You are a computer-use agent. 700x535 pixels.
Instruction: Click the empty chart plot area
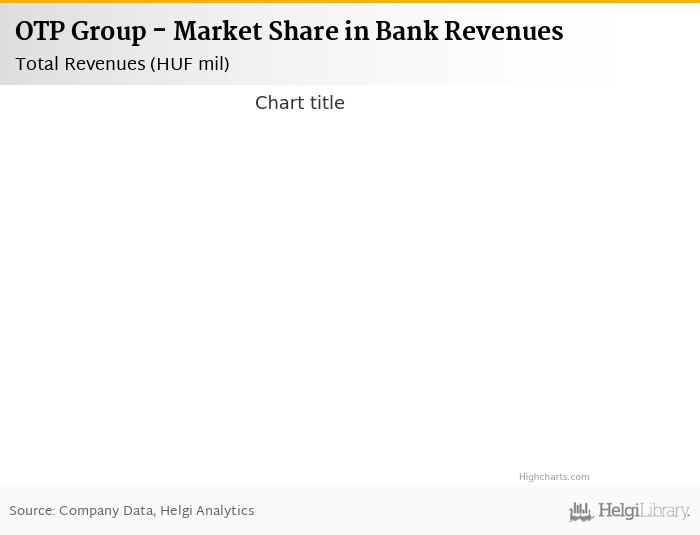tap(300, 290)
